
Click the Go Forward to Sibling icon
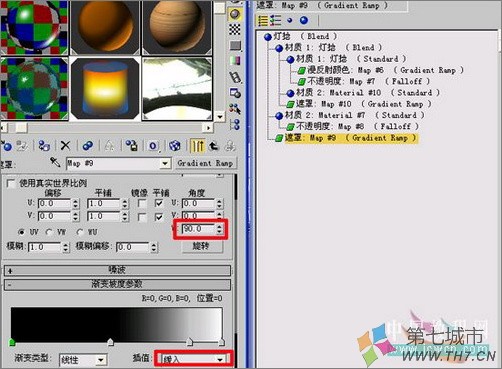point(230,146)
